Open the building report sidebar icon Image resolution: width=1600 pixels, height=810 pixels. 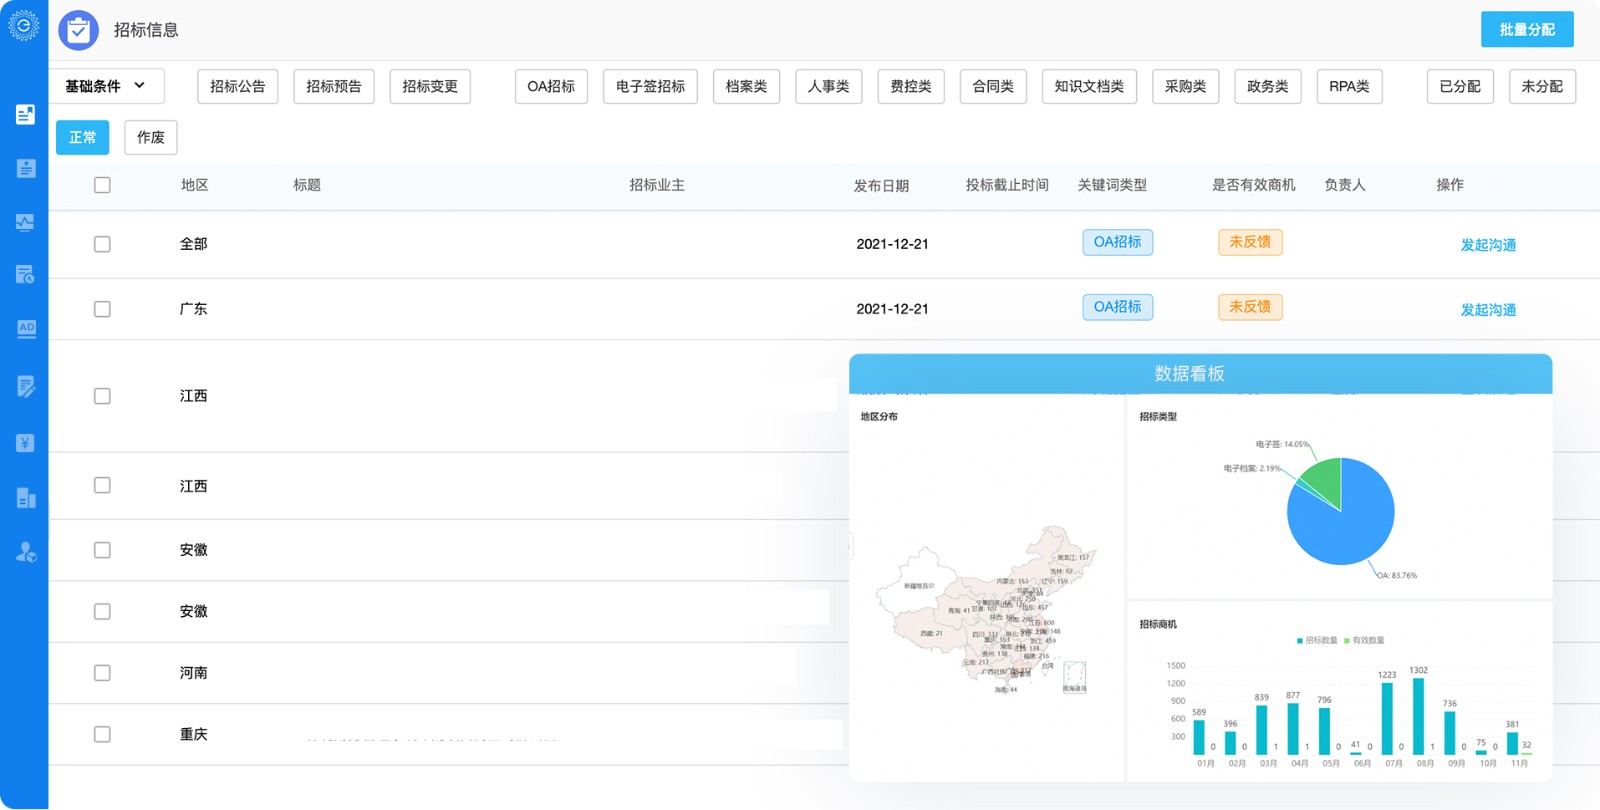tap(25, 498)
